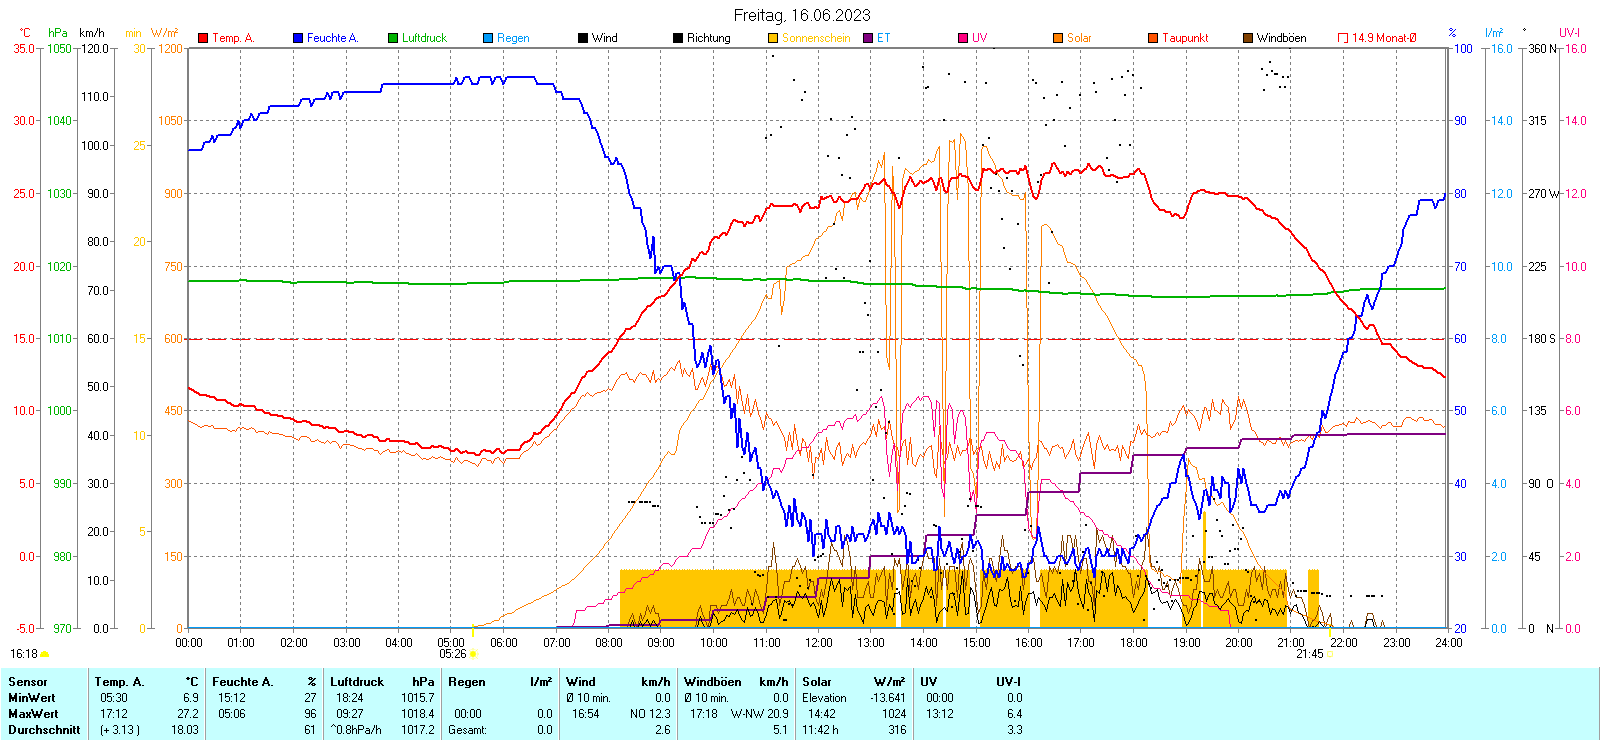The width and height of the screenshot is (1600, 740).
Task: Click the chart title Freitag, 16.06.2023
Action: click(801, 15)
